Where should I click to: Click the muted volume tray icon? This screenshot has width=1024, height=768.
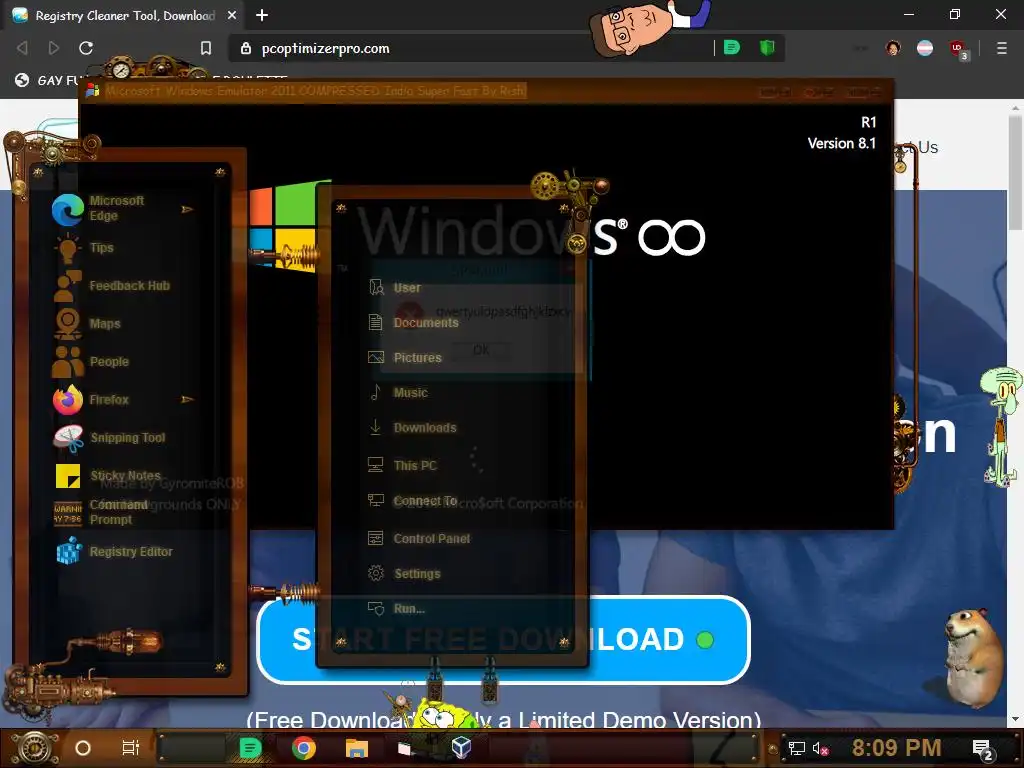tap(820, 748)
